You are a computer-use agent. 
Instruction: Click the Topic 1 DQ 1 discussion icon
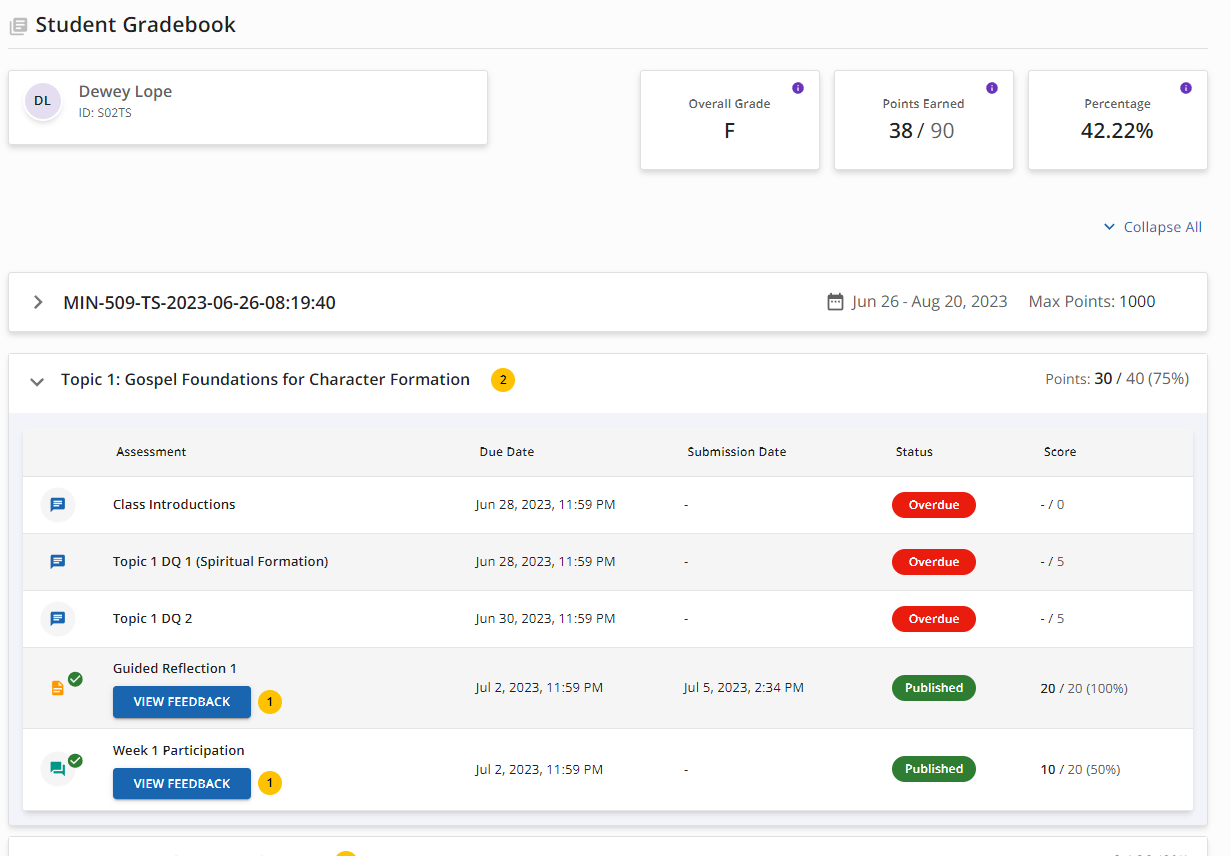click(58, 562)
